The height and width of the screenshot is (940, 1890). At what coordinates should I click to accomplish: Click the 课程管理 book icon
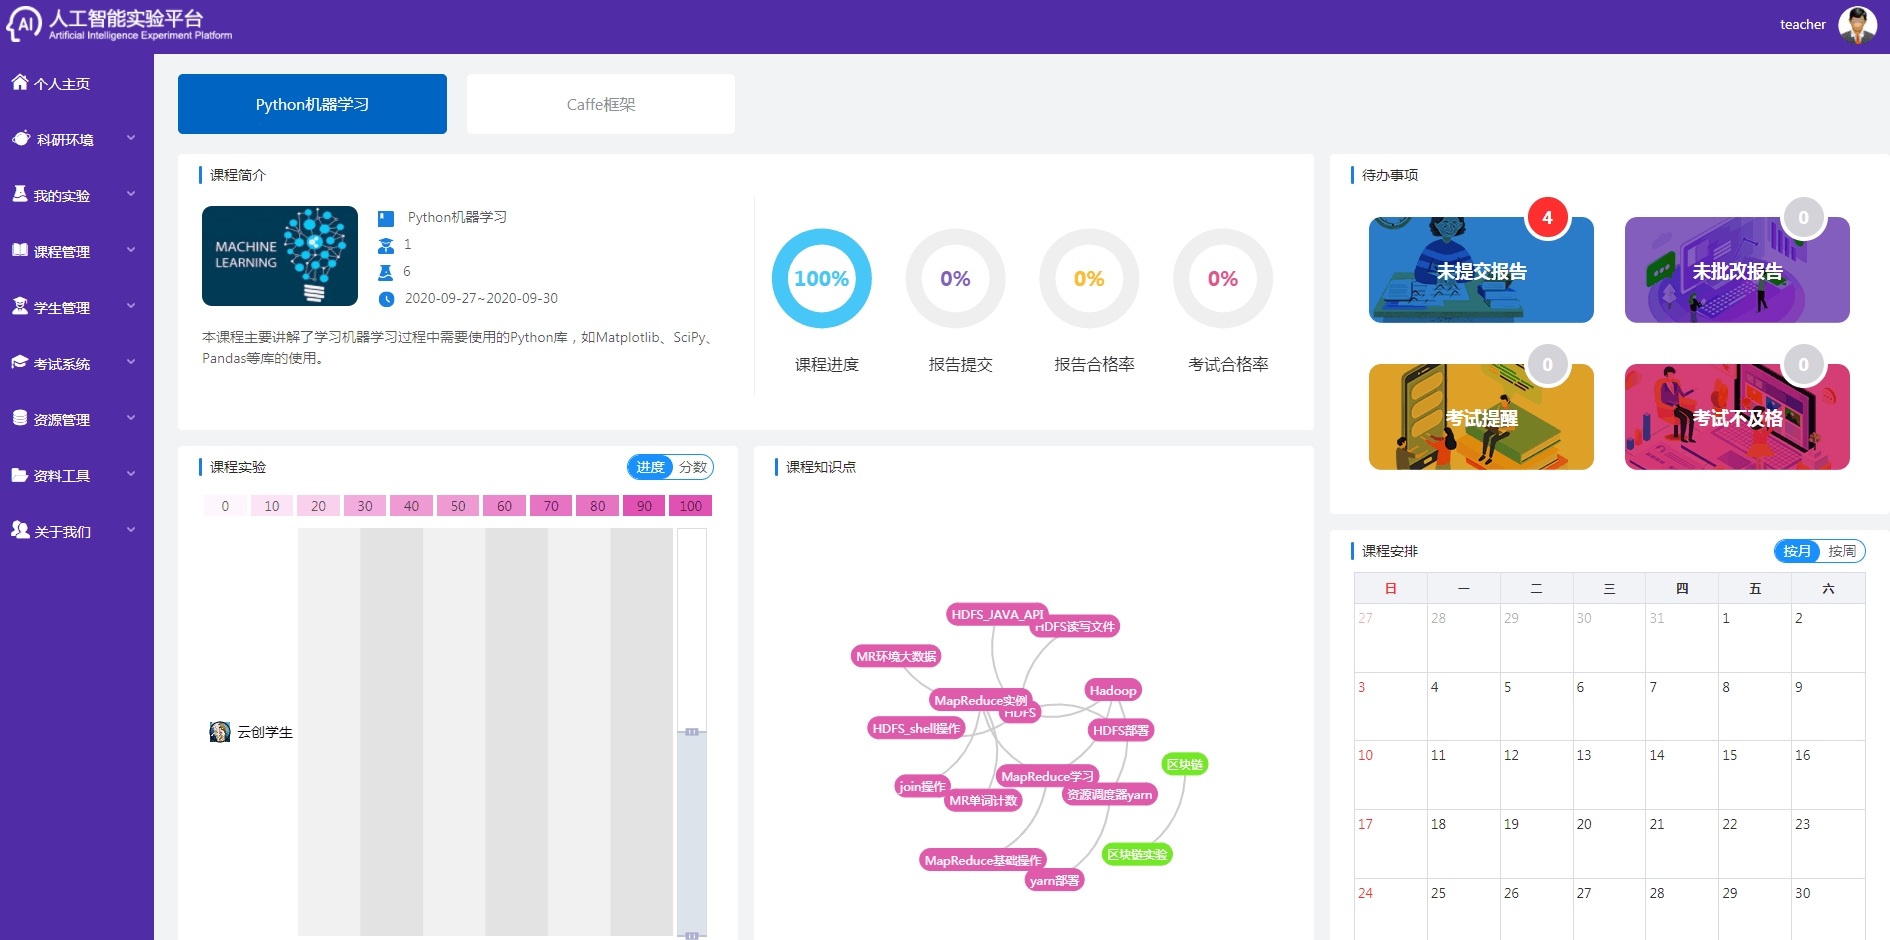click(20, 251)
